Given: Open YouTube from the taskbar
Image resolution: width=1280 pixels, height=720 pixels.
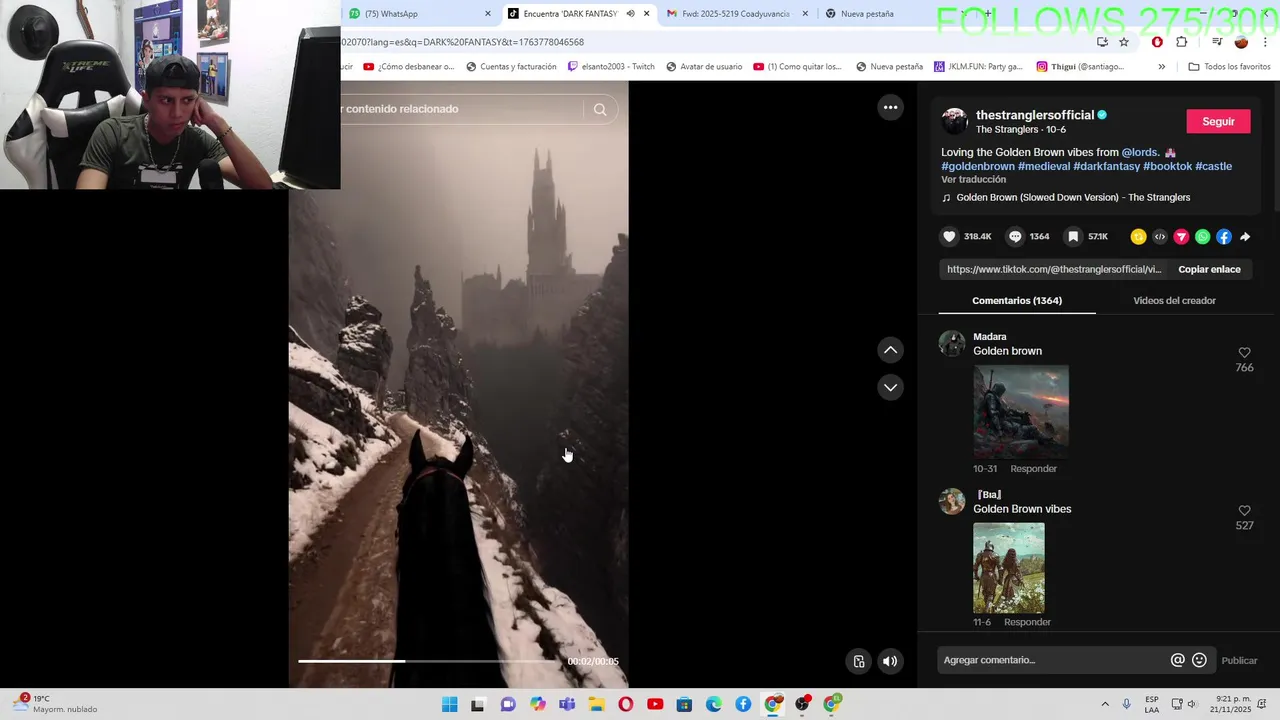Looking at the screenshot, I should pos(655,705).
